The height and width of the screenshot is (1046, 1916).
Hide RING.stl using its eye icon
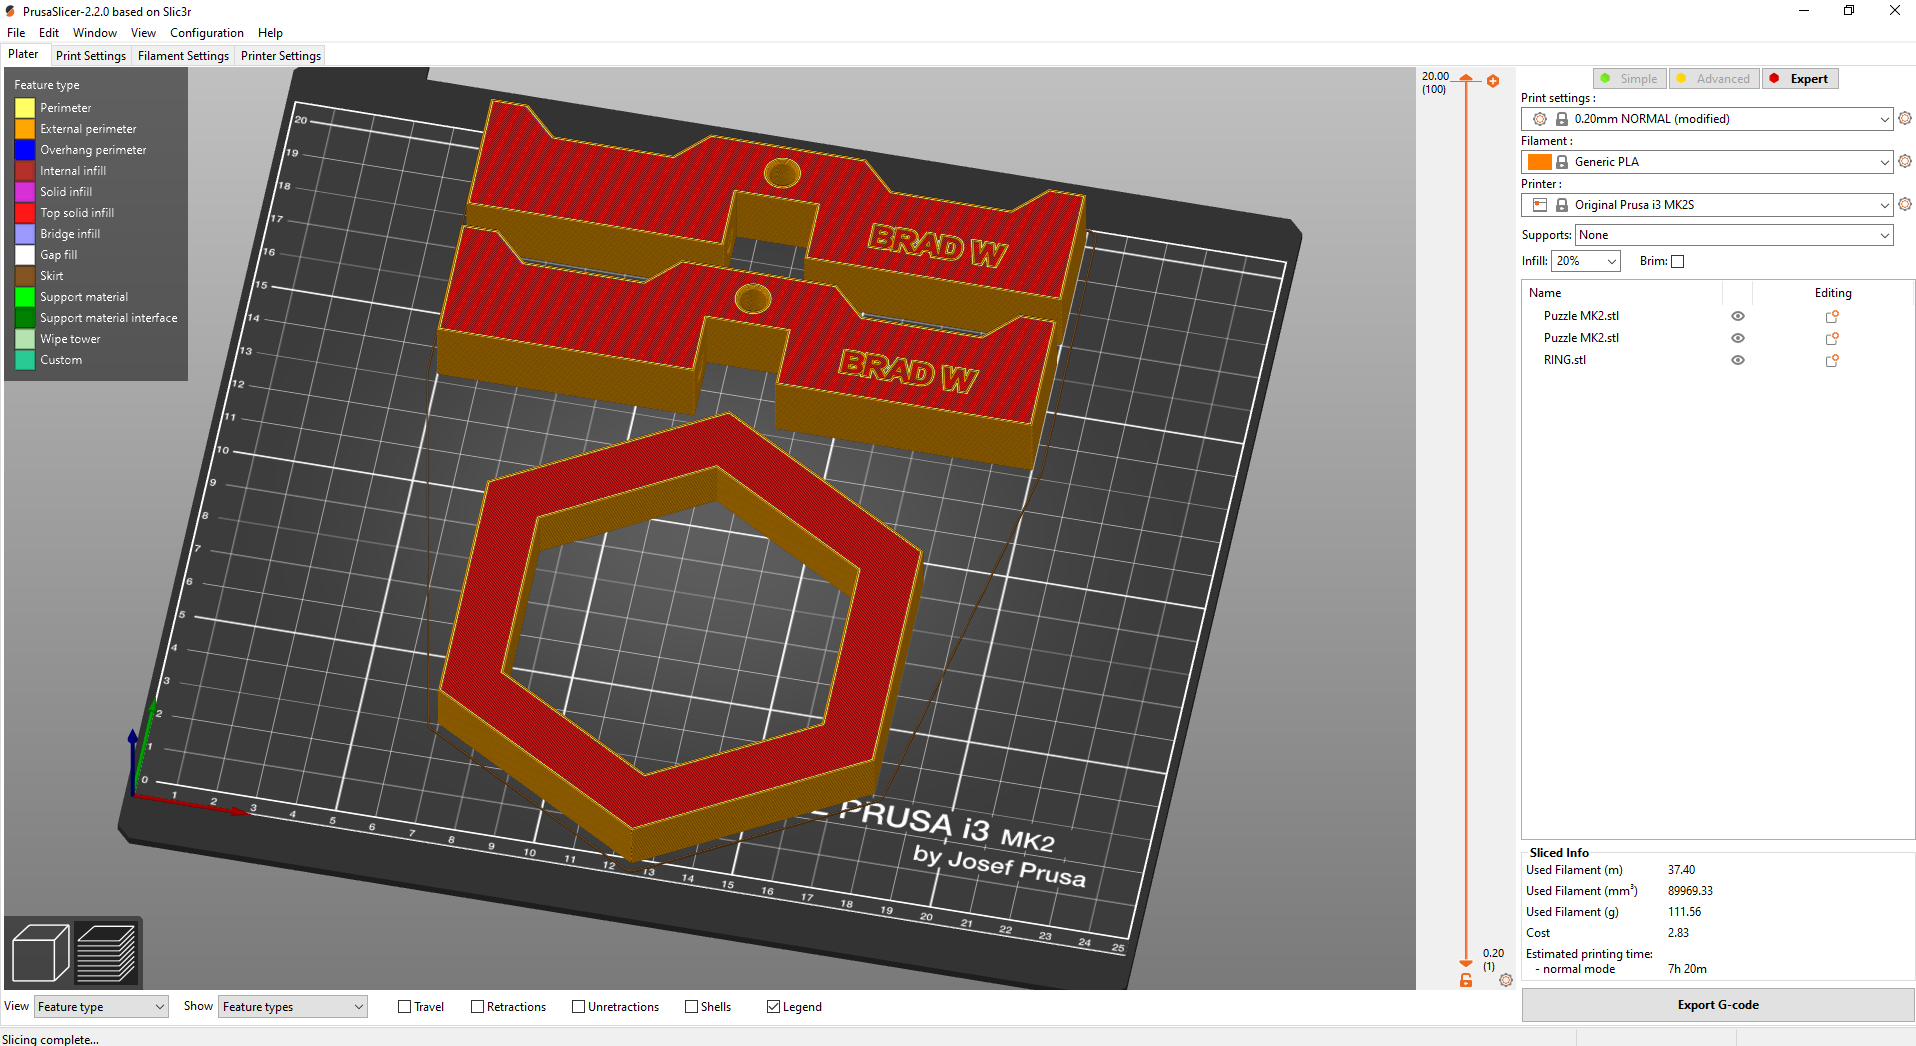[1738, 360]
